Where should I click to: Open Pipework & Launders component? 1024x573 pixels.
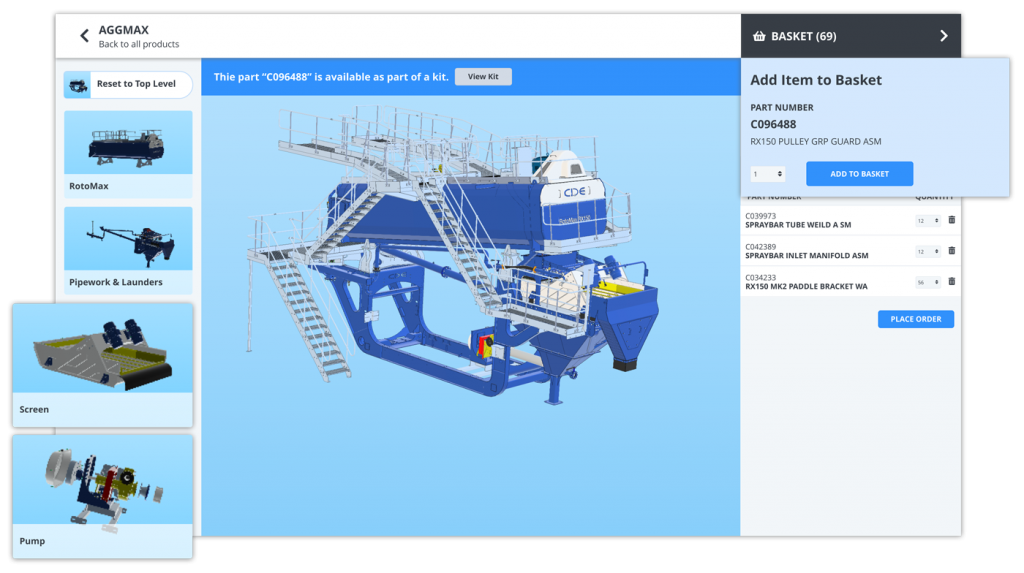(128, 240)
